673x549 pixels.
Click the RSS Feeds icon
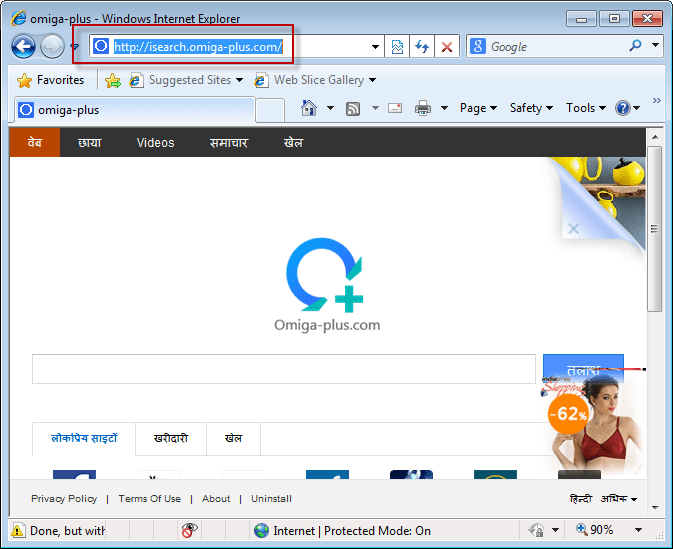coord(353,109)
